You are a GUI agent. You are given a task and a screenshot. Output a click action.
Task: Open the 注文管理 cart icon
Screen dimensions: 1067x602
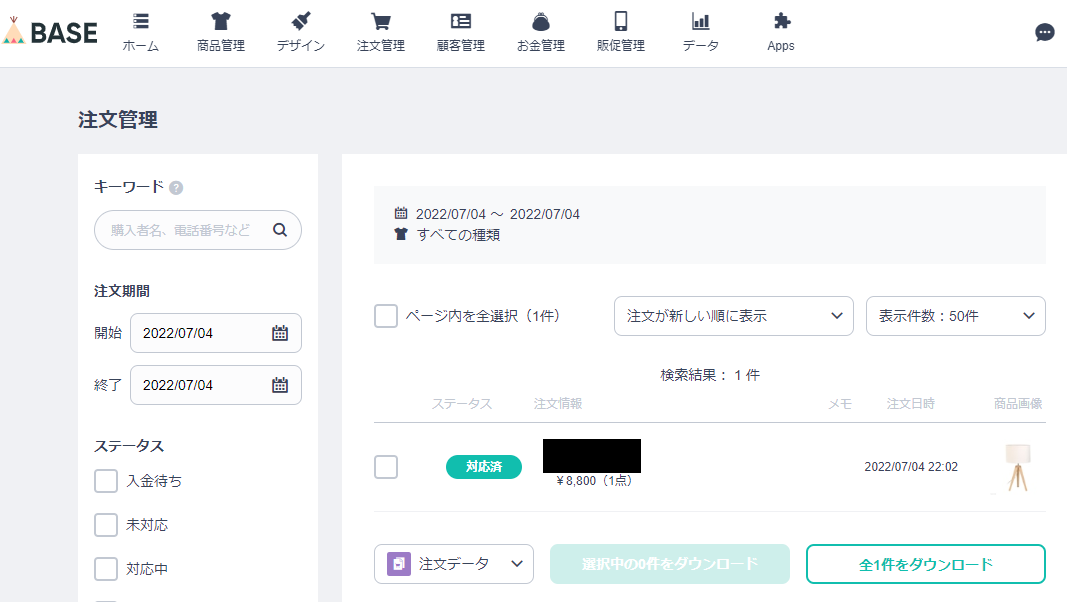pyautogui.click(x=380, y=22)
